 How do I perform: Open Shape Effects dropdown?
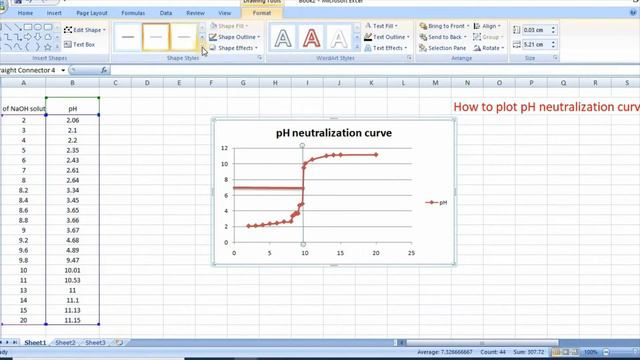tap(233, 48)
